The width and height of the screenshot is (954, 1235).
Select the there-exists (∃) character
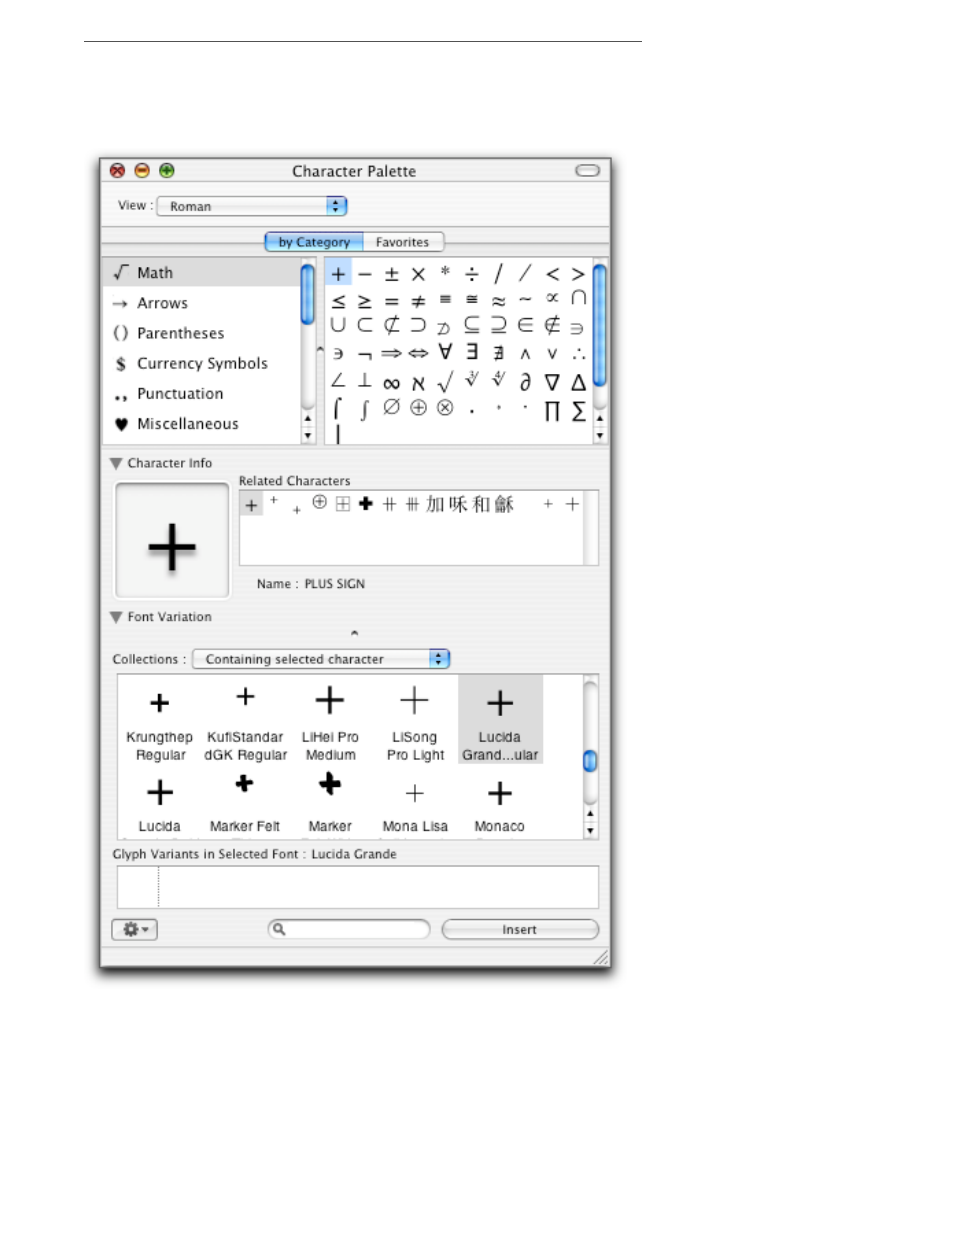472,352
